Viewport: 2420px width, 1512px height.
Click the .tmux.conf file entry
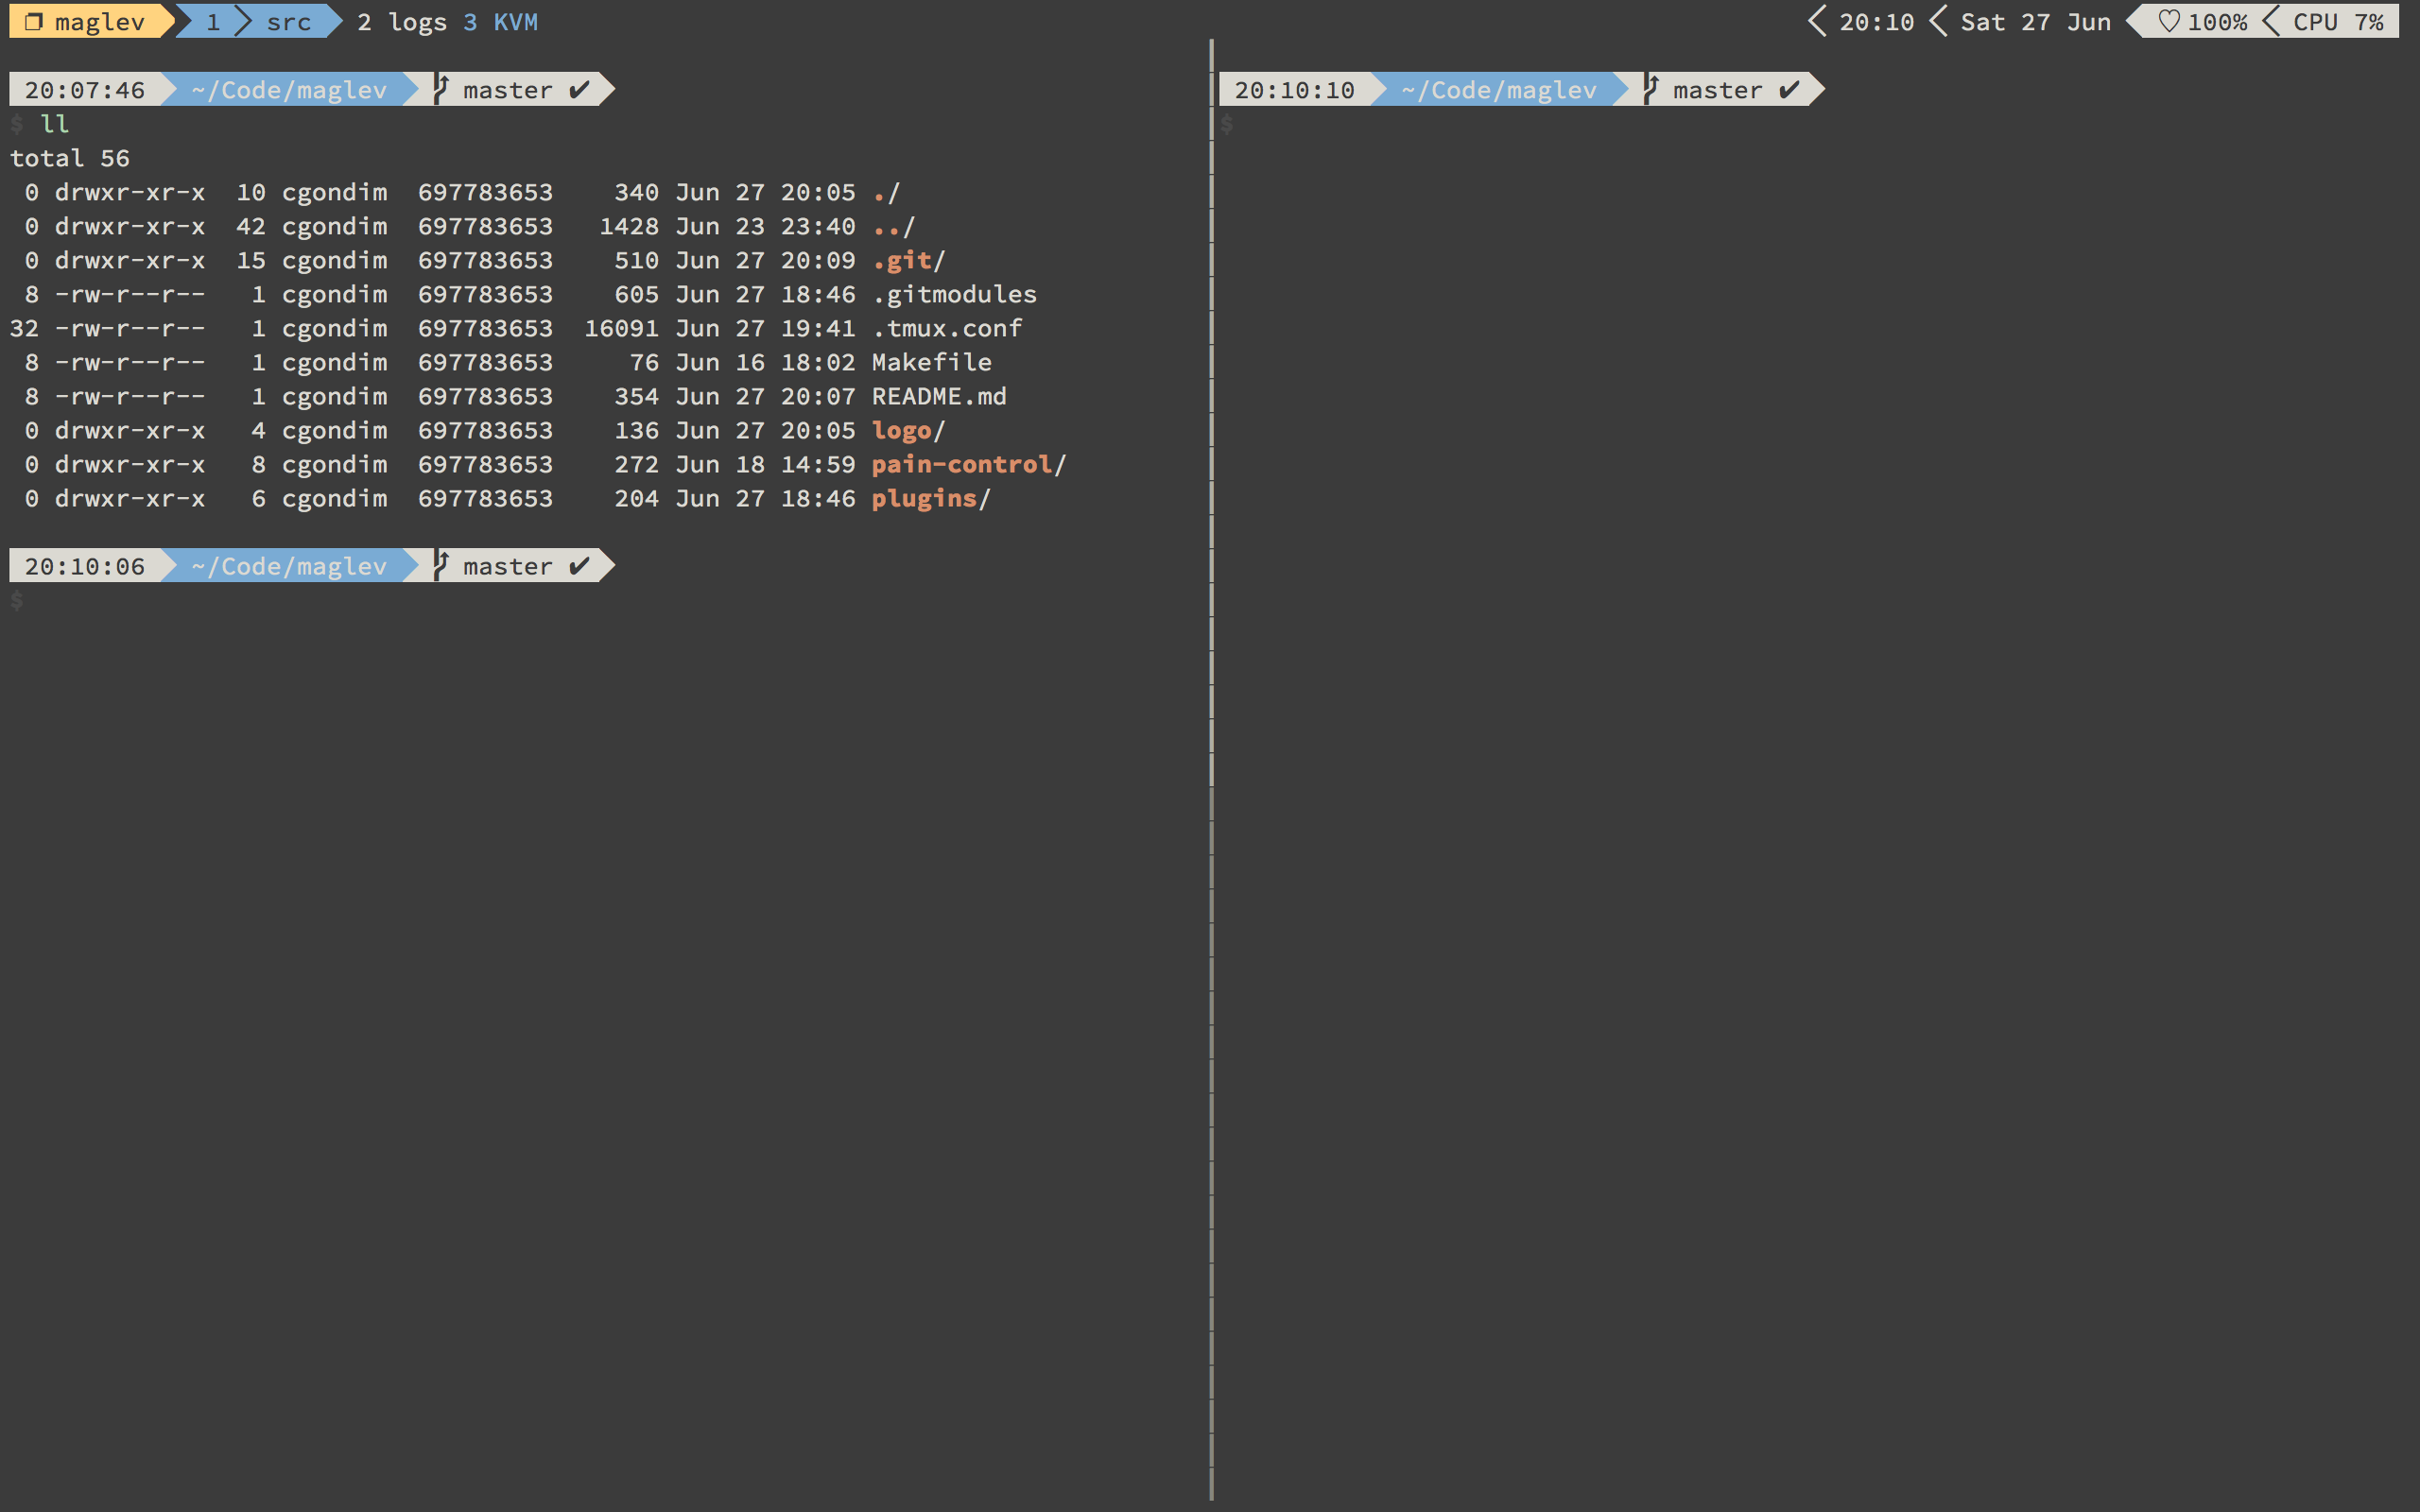[x=946, y=328]
